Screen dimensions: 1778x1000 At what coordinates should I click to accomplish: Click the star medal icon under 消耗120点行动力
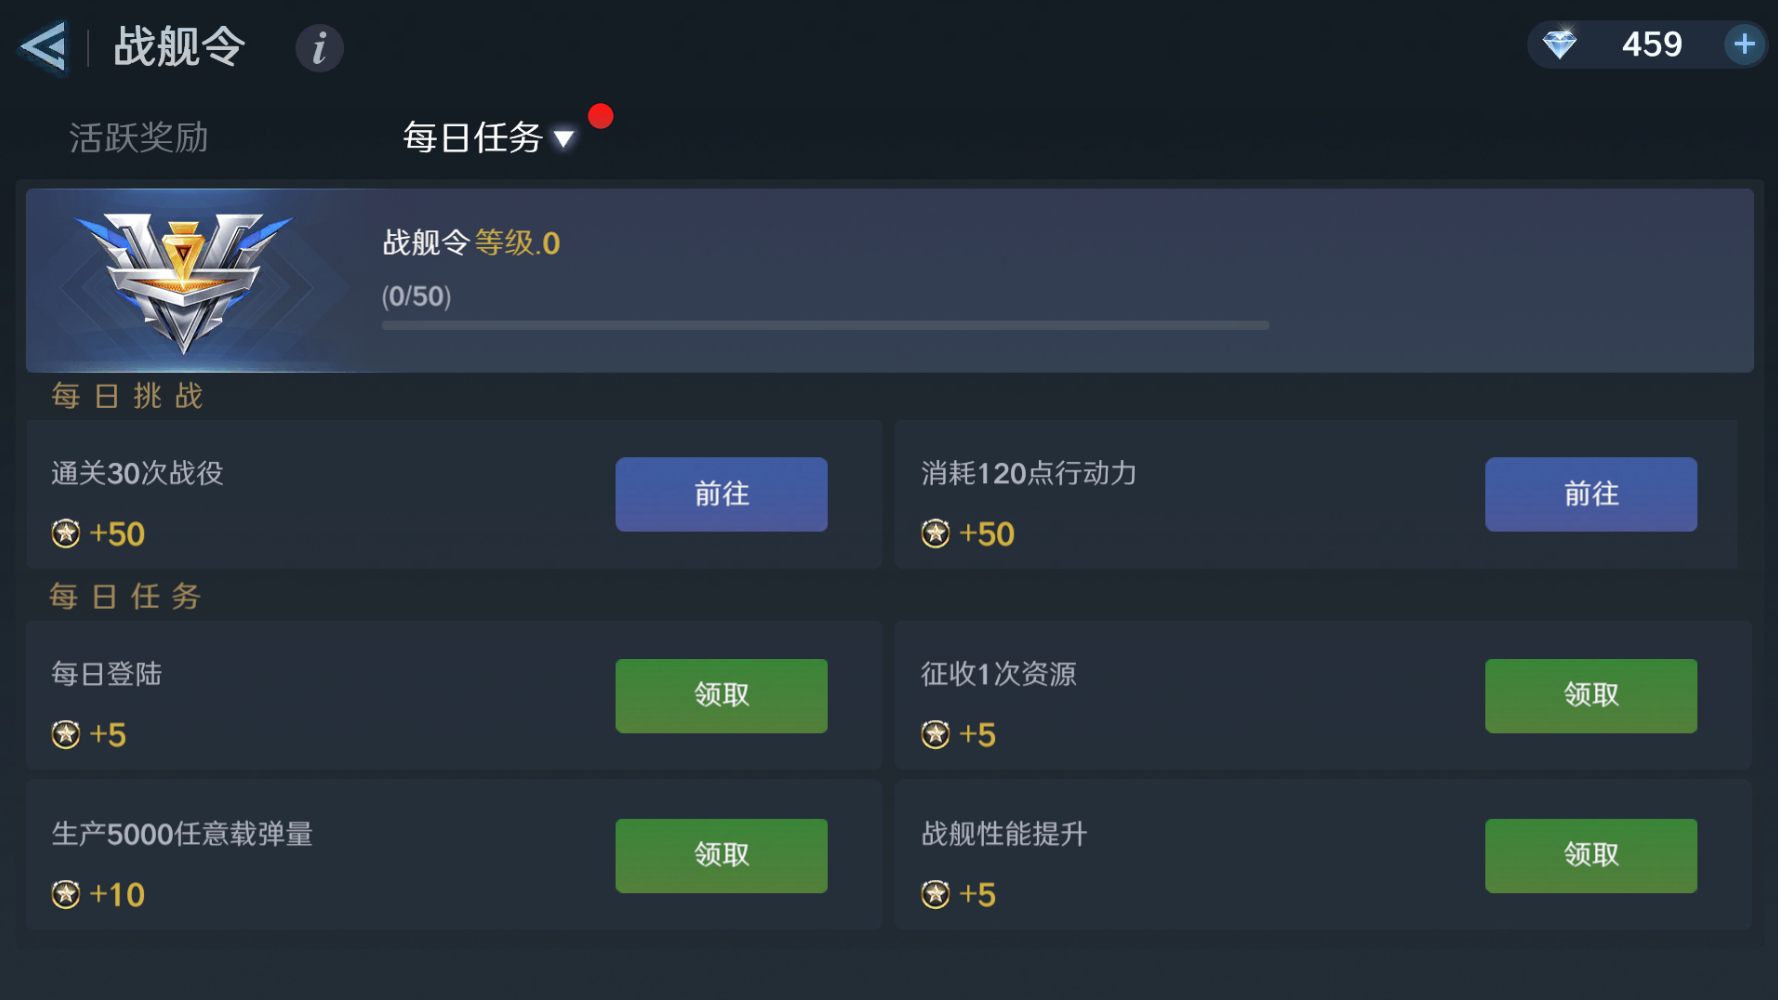(936, 534)
